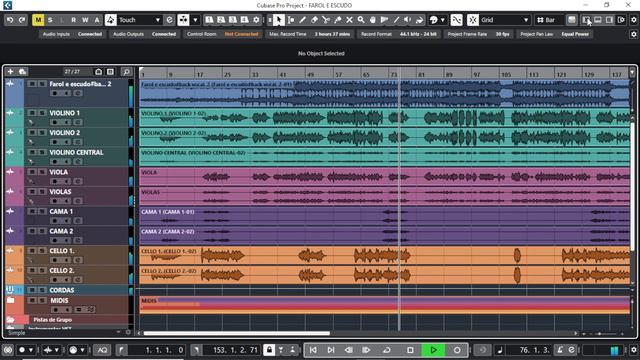Image resolution: width=640 pixels, height=360 pixels.
Task: Click Project Pan Law Equal Power
Action: click(554, 34)
